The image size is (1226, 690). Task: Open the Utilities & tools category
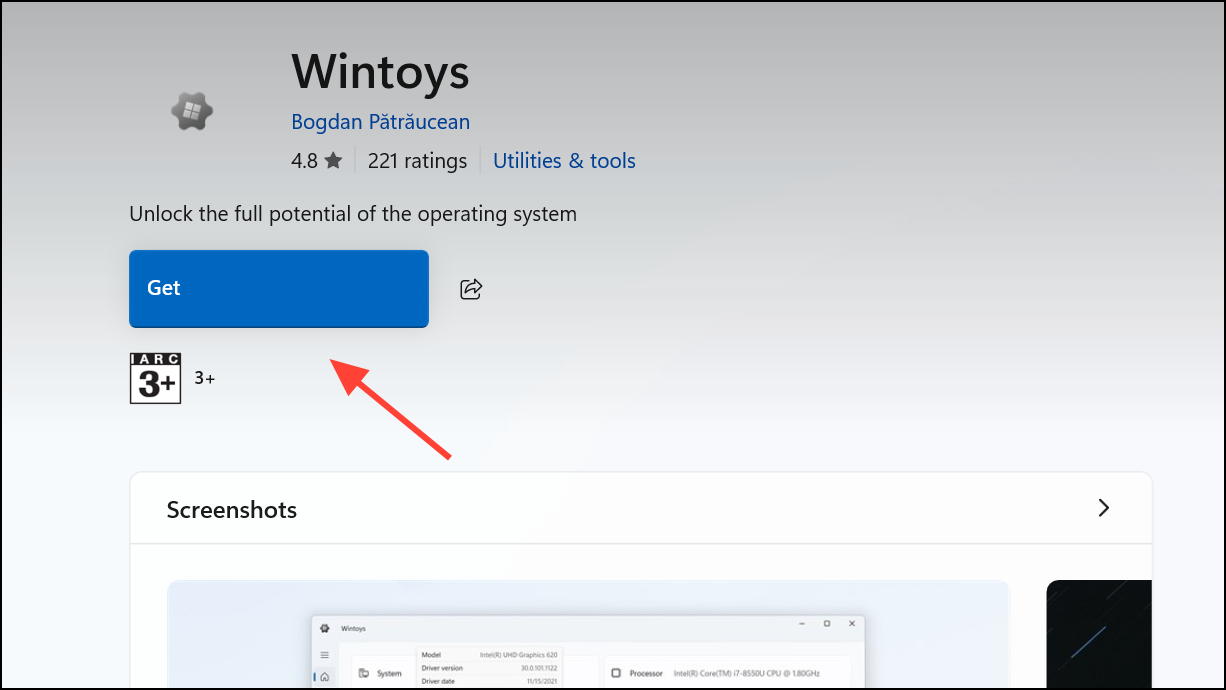[563, 160]
